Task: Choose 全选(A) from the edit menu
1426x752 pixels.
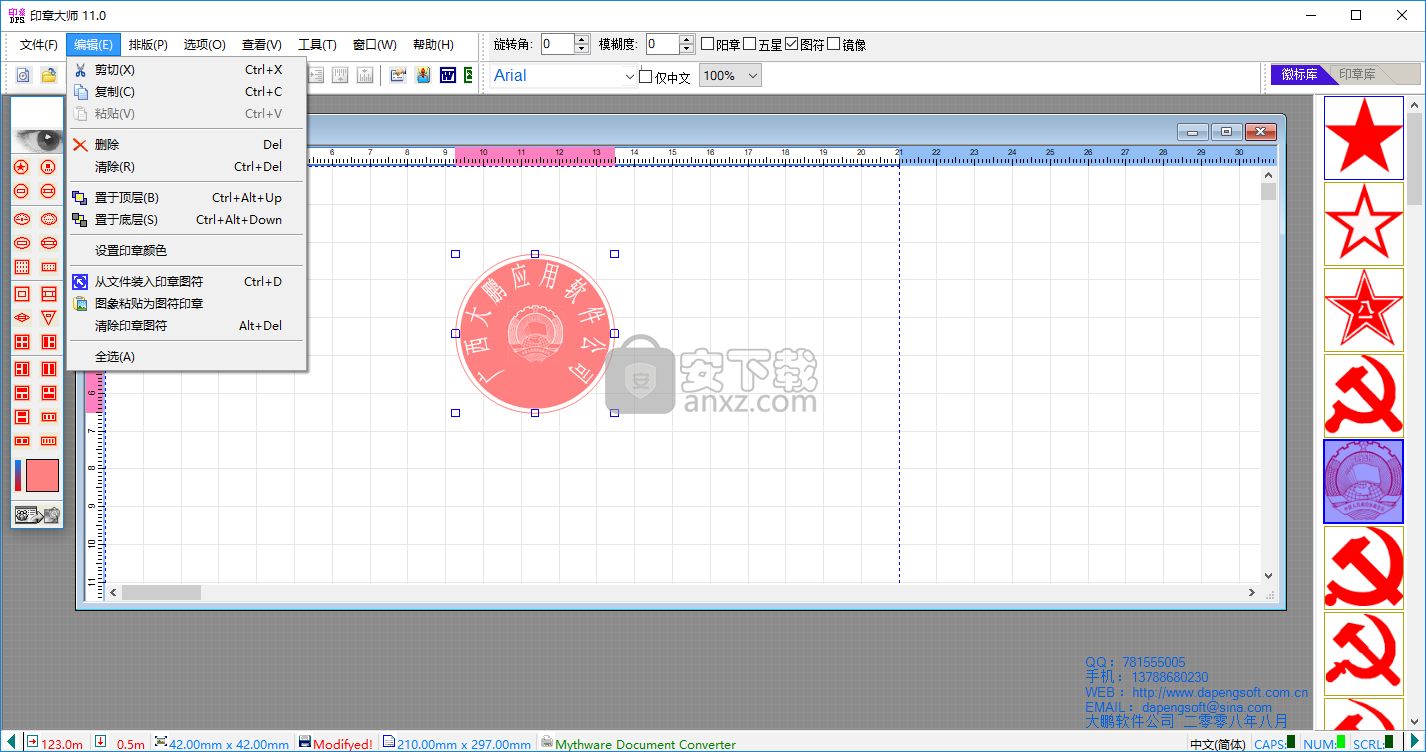Action: tap(186, 357)
